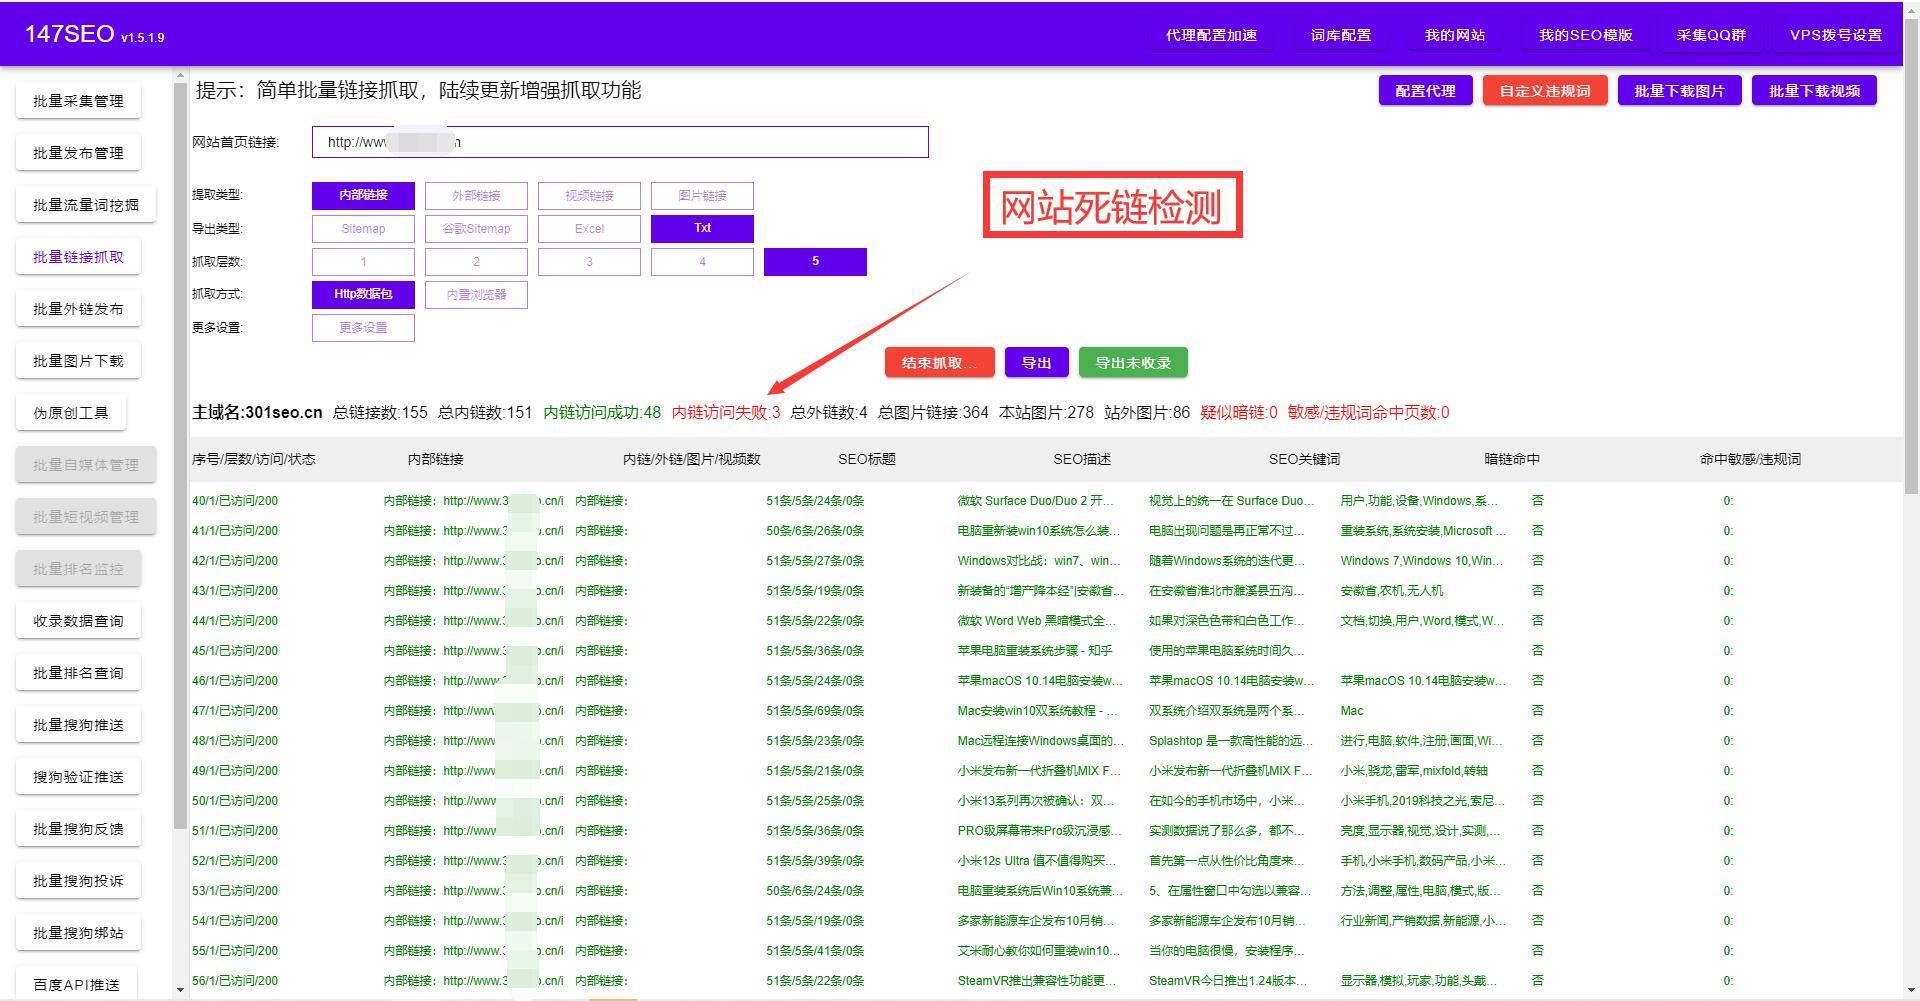
Task: Select row 47/1/已访问/200
Action: [1045, 711]
